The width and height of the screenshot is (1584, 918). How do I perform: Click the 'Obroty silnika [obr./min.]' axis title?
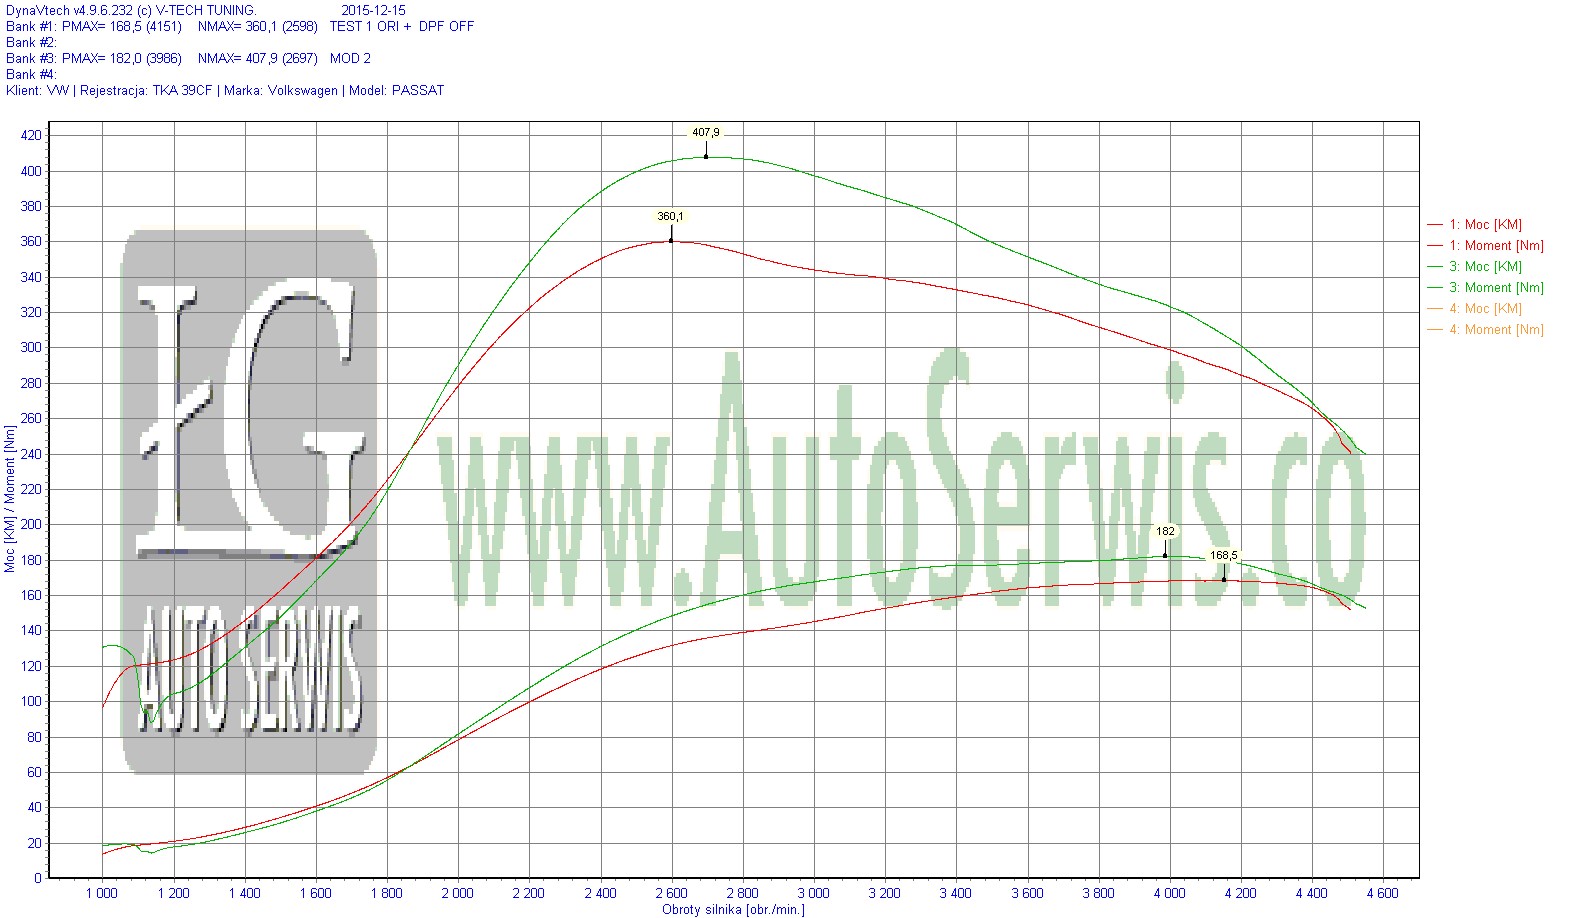coord(733,909)
